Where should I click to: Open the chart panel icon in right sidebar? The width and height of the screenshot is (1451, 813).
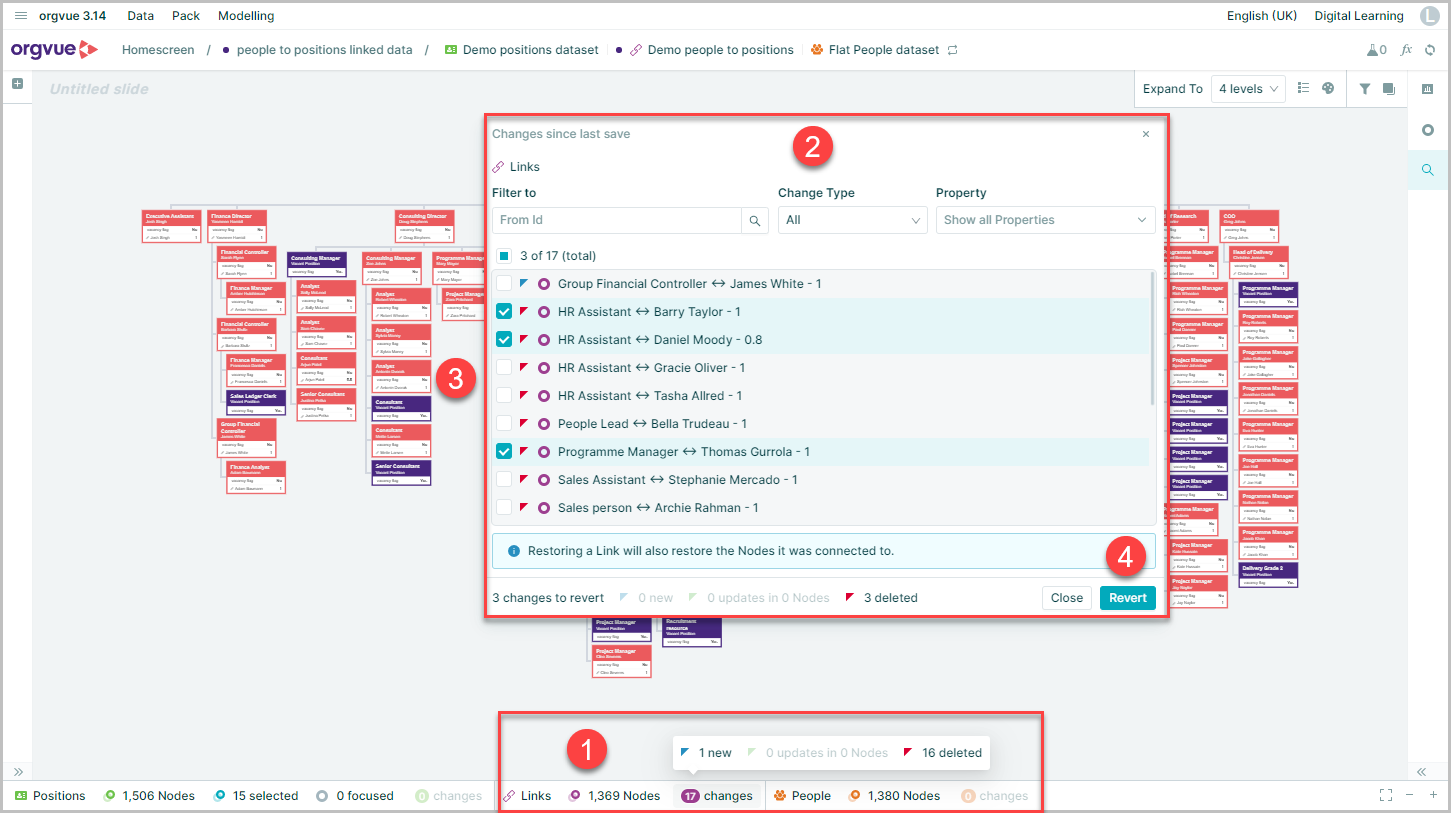(x=1428, y=89)
